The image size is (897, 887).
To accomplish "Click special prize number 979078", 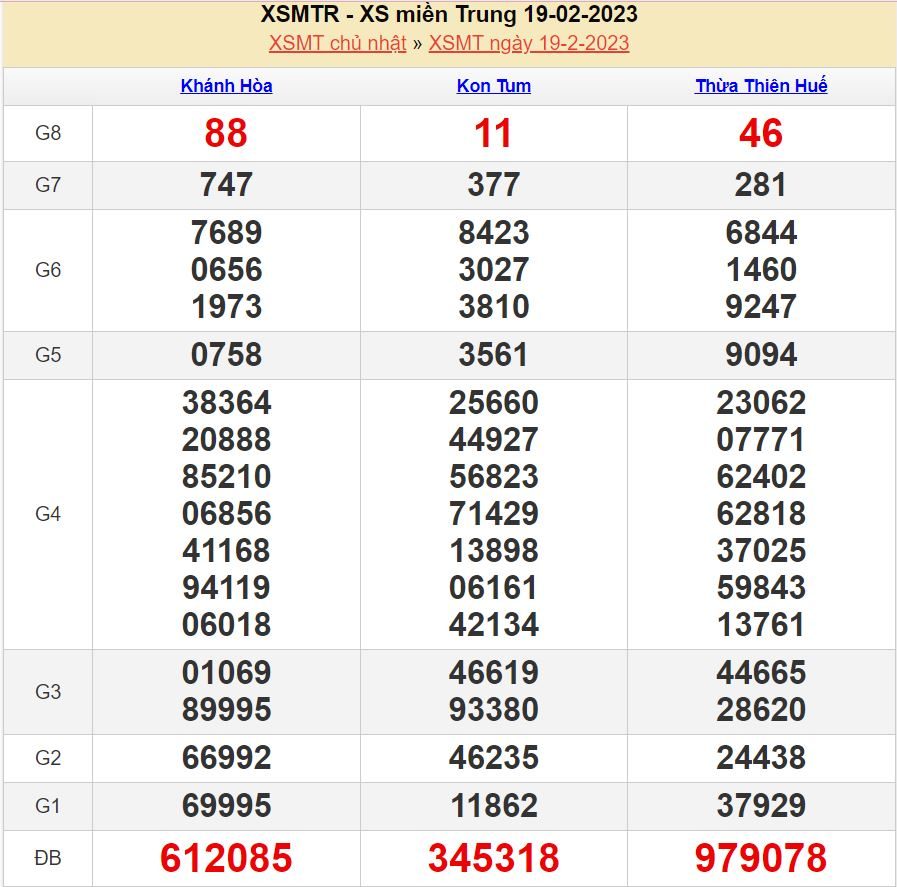I will click(x=761, y=858).
